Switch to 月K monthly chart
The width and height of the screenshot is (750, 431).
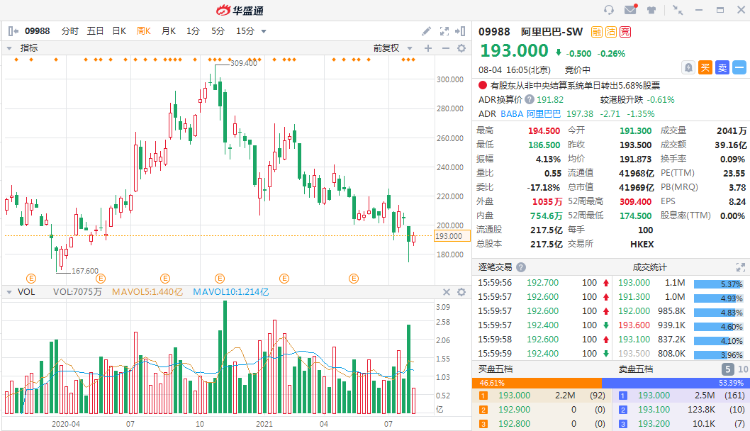(x=169, y=31)
